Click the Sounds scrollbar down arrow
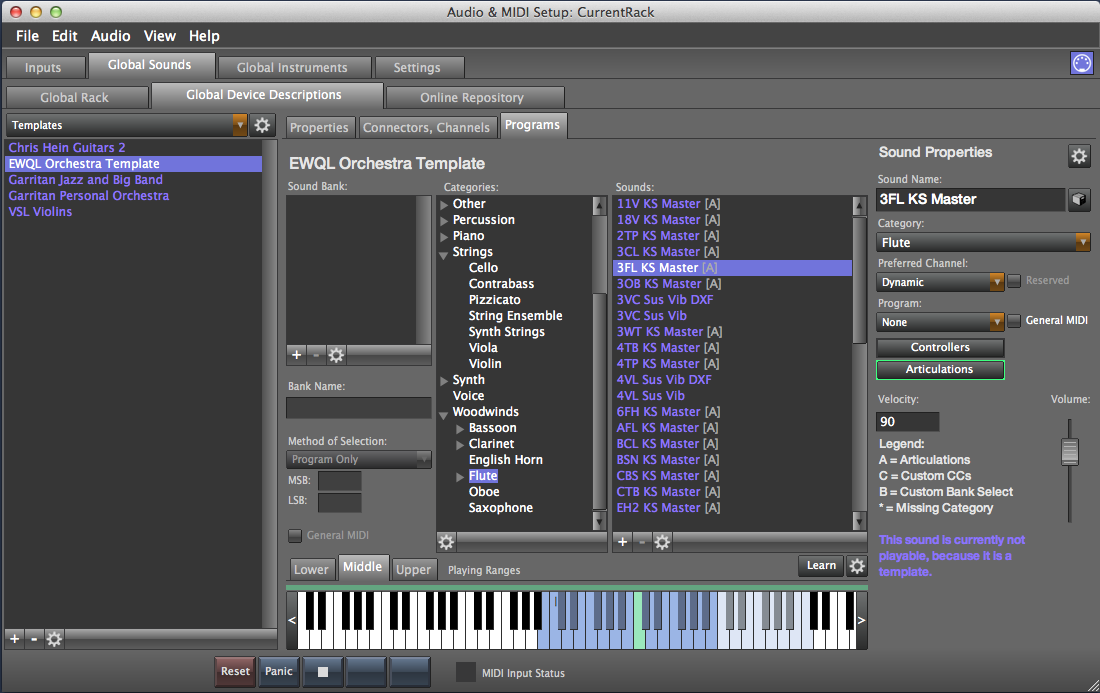The image size is (1100, 693). tap(859, 520)
